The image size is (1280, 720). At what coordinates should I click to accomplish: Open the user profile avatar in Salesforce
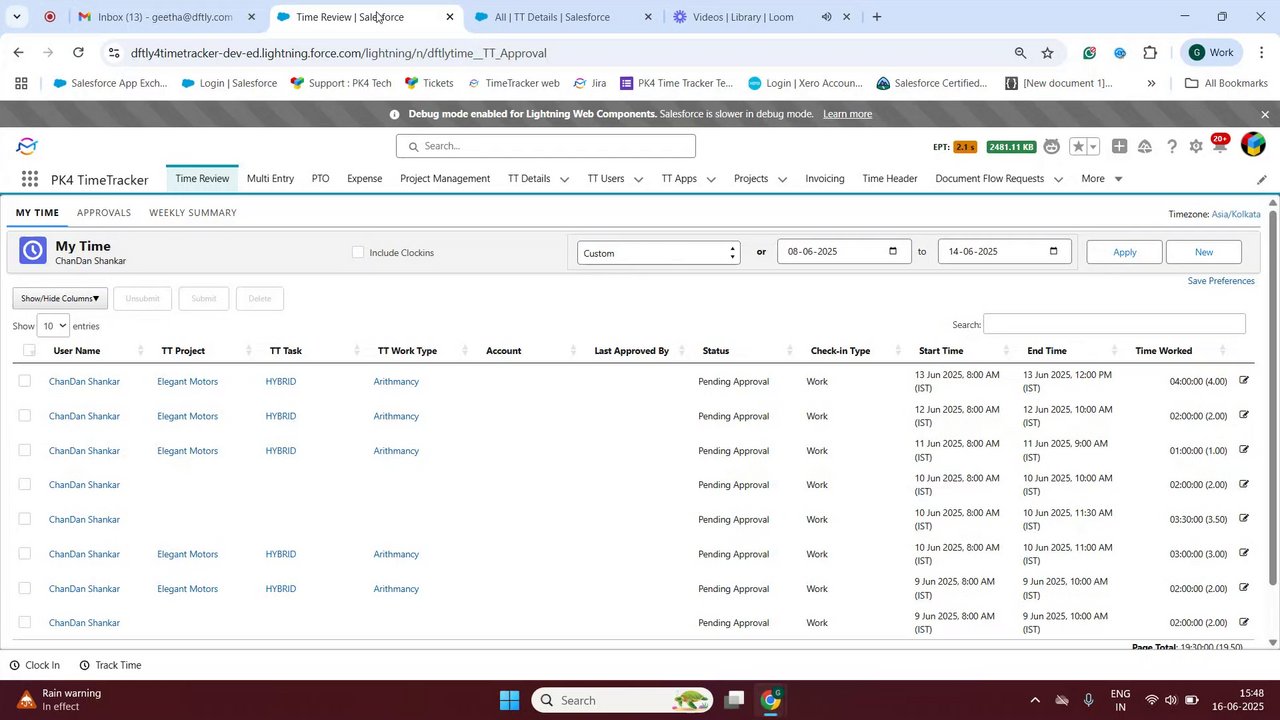tap(1253, 146)
